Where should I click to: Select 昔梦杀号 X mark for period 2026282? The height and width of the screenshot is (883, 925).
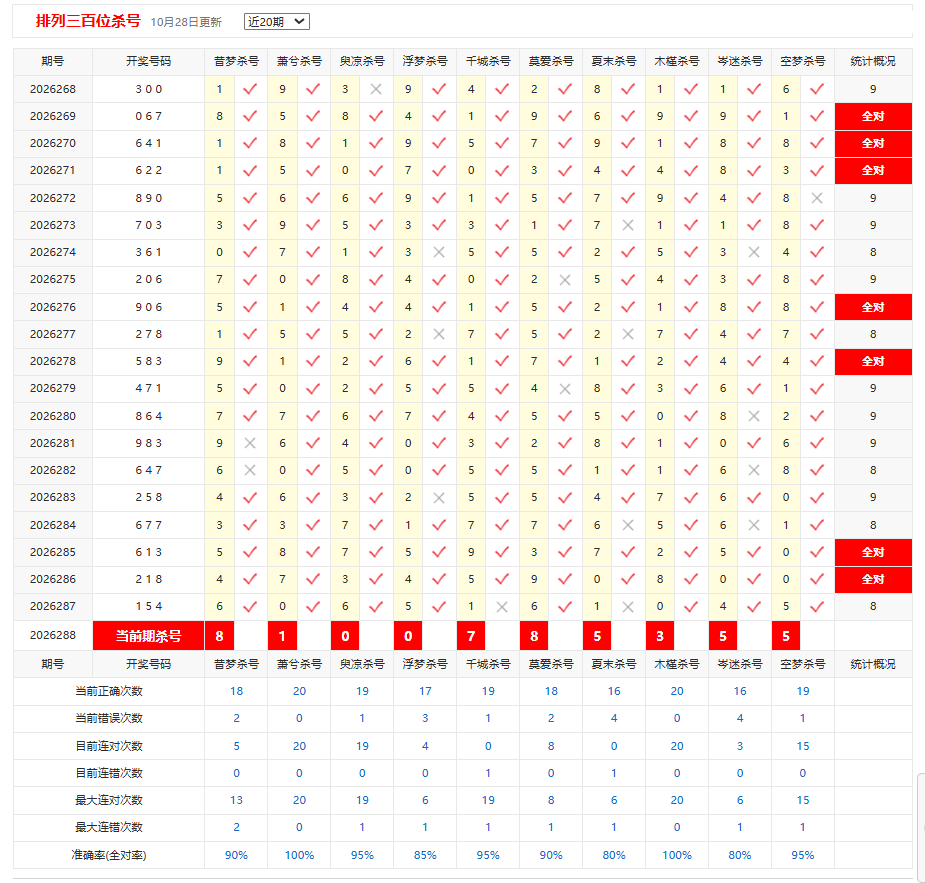(x=250, y=471)
